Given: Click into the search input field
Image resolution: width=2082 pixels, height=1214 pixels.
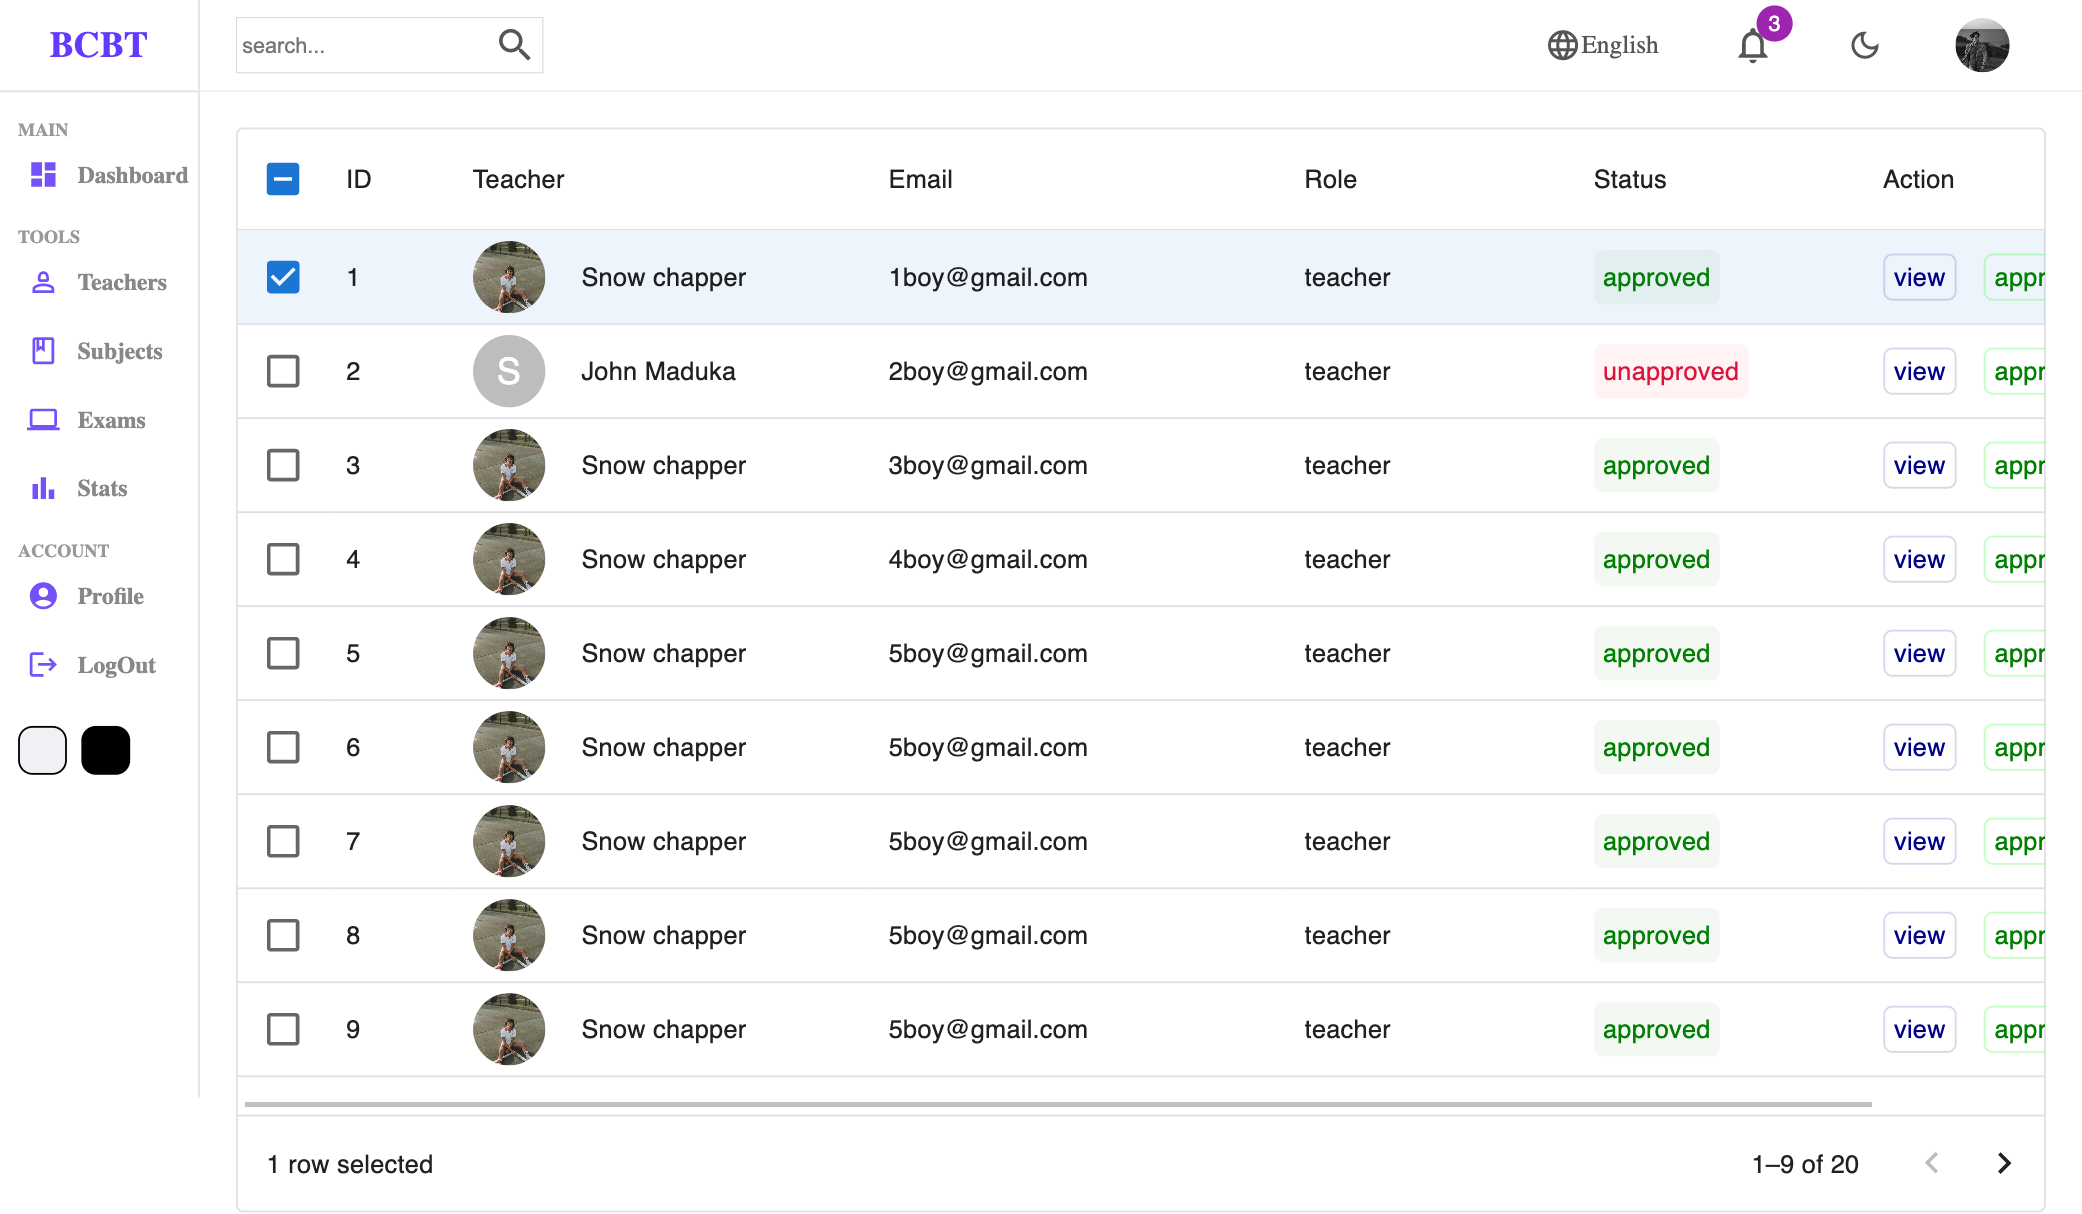Looking at the screenshot, I should 360,45.
